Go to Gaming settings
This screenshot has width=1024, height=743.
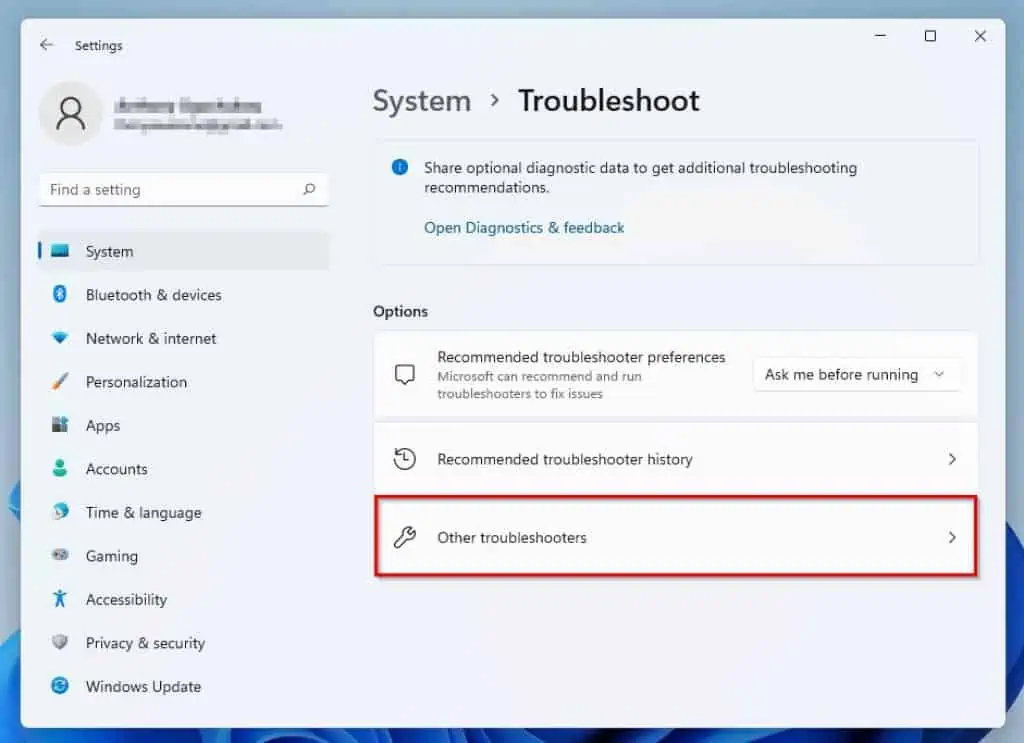(184, 556)
